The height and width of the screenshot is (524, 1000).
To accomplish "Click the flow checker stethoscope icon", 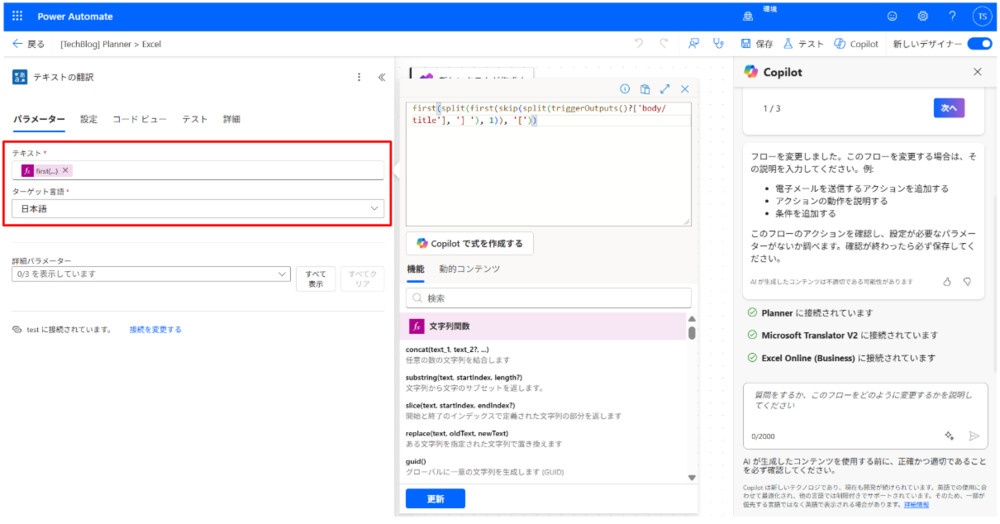I will pyautogui.click(x=717, y=44).
